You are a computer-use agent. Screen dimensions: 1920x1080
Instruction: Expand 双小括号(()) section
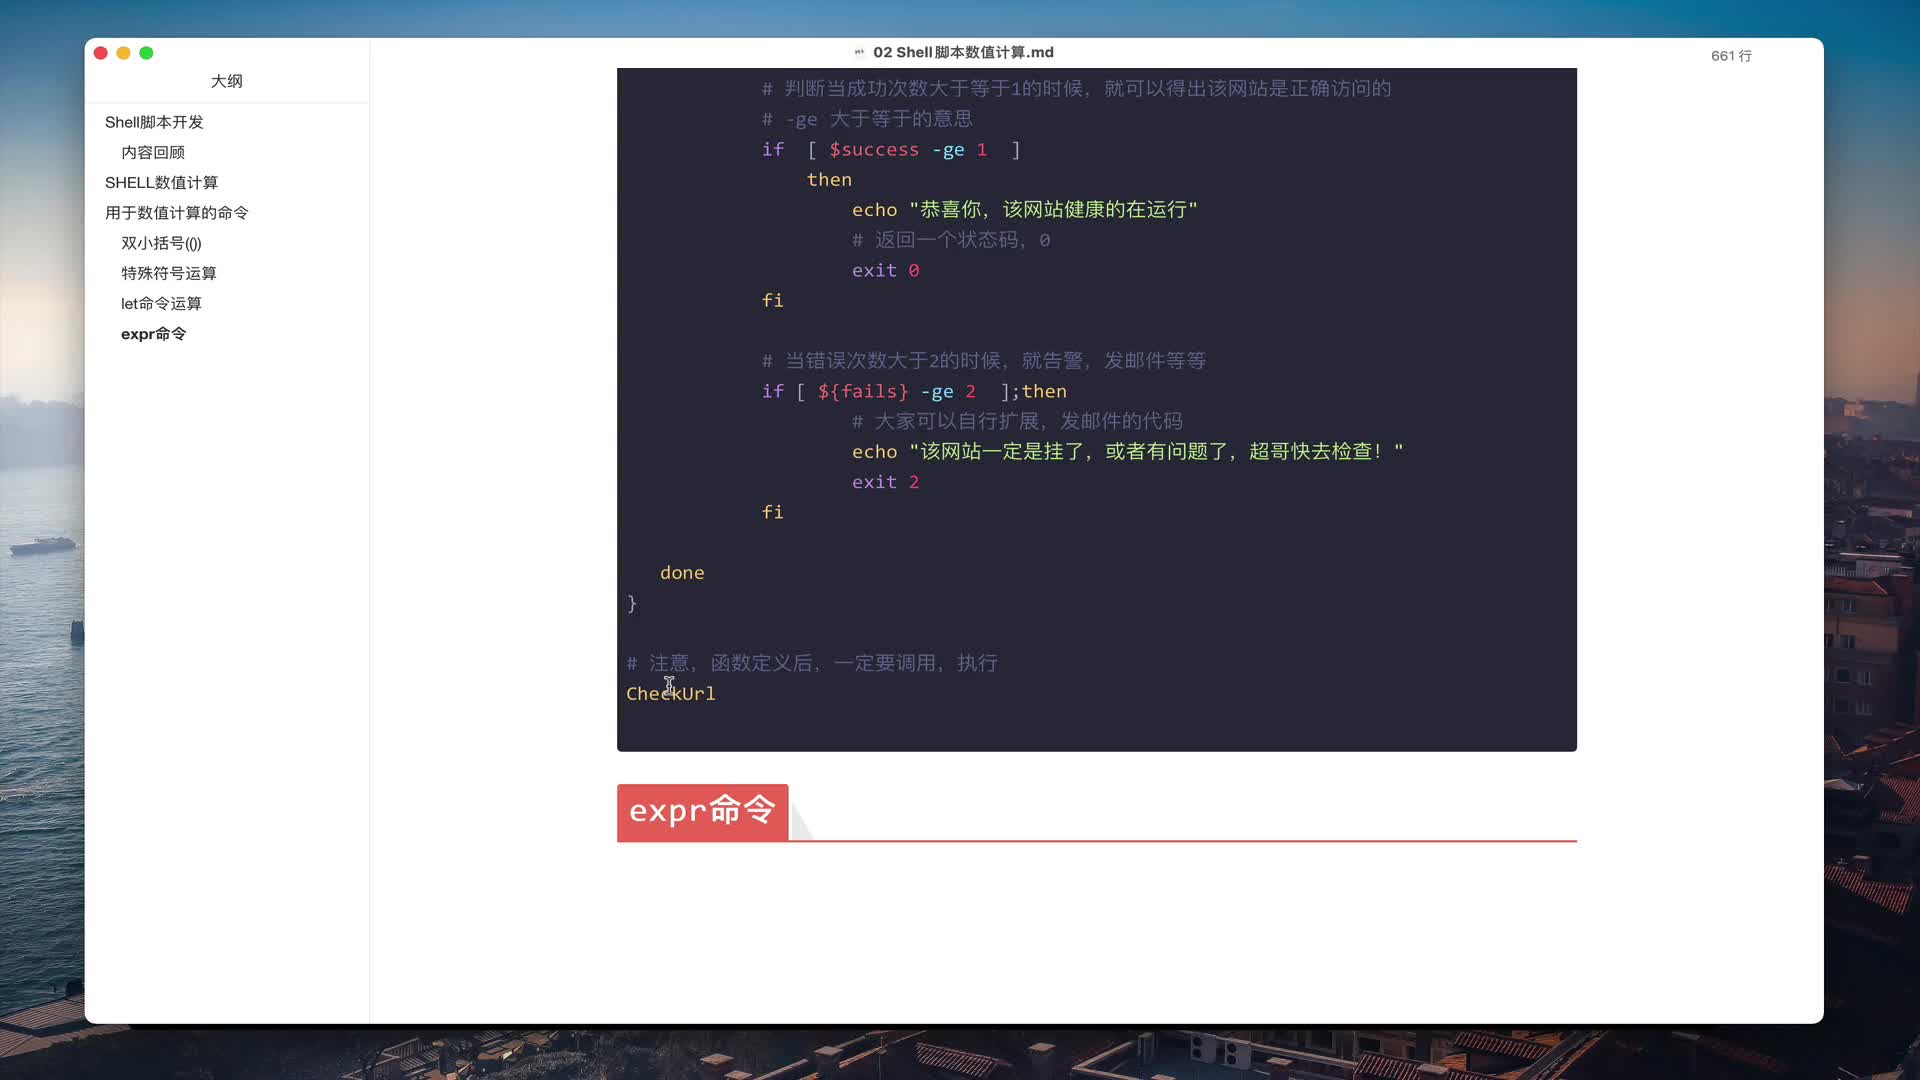point(162,243)
